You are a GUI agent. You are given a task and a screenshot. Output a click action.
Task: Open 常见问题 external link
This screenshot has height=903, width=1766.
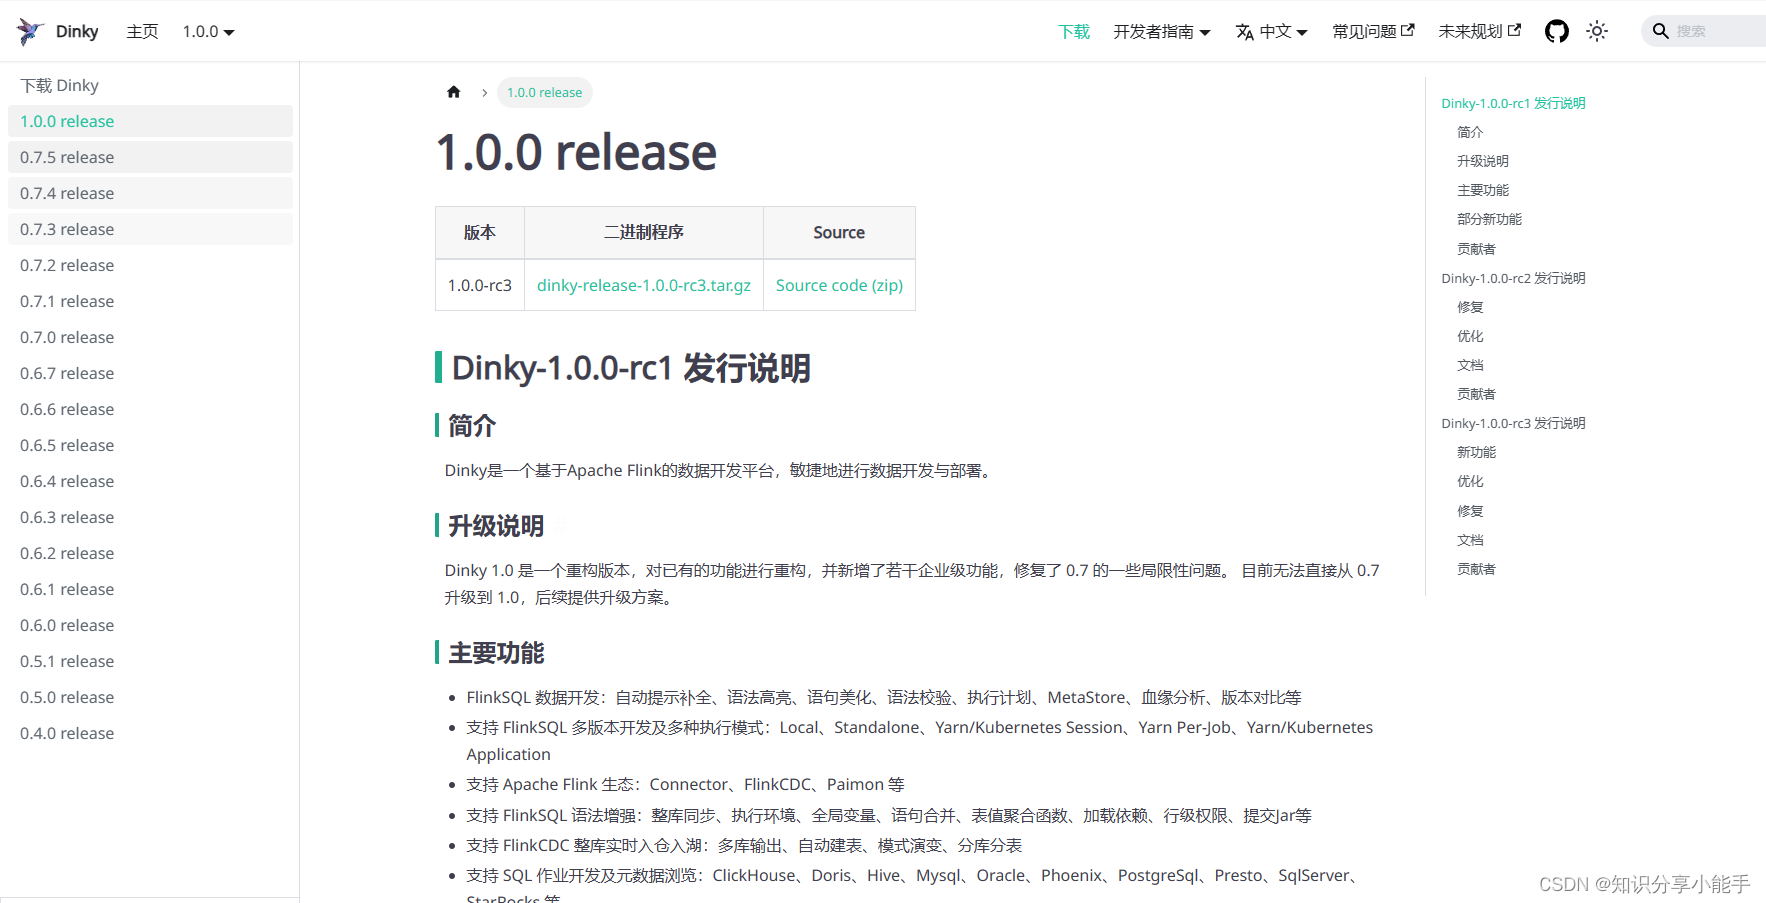[x=1374, y=31]
